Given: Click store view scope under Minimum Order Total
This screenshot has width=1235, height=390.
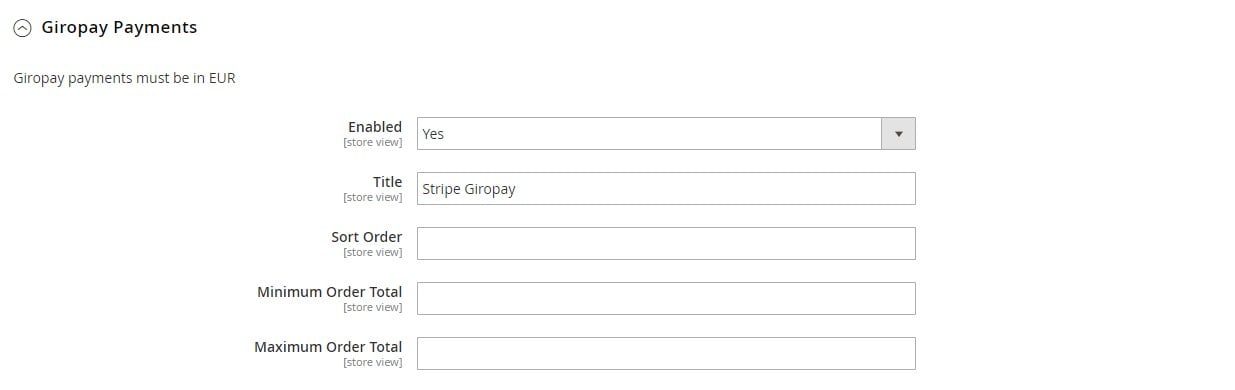Looking at the screenshot, I should [373, 308].
